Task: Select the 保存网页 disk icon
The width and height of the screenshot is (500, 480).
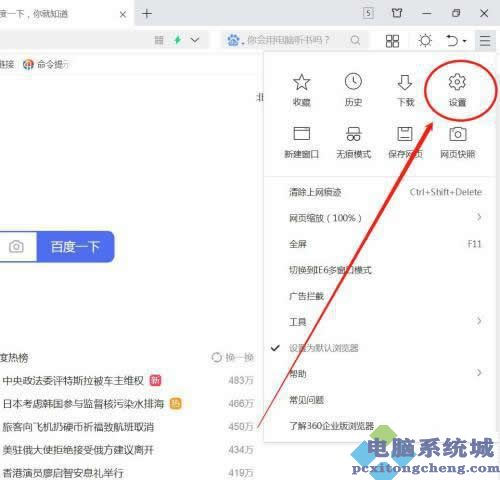Action: pyautogui.click(x=405, y=142)
